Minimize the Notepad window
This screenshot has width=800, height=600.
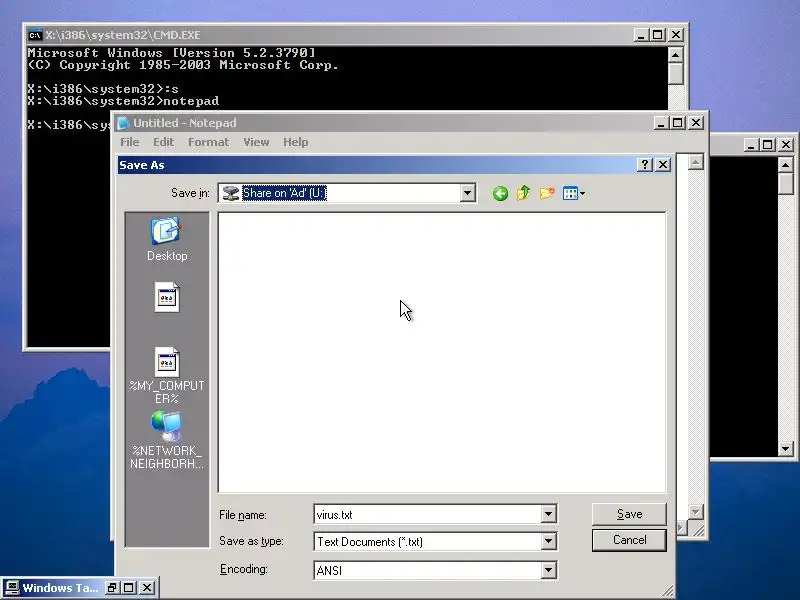(x=661, y=123)
